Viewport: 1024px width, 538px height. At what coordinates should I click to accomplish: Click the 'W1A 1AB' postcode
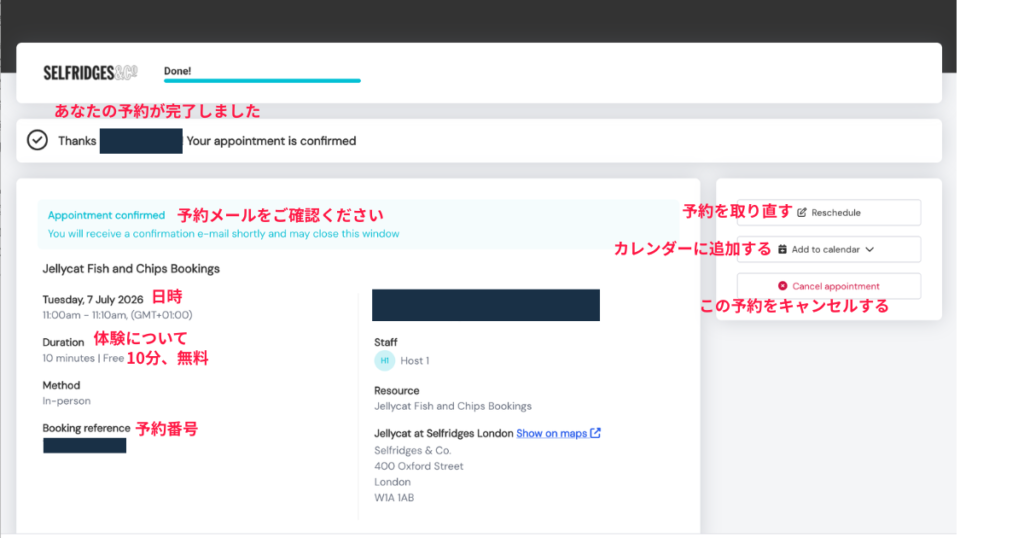[x=394, y=498]
